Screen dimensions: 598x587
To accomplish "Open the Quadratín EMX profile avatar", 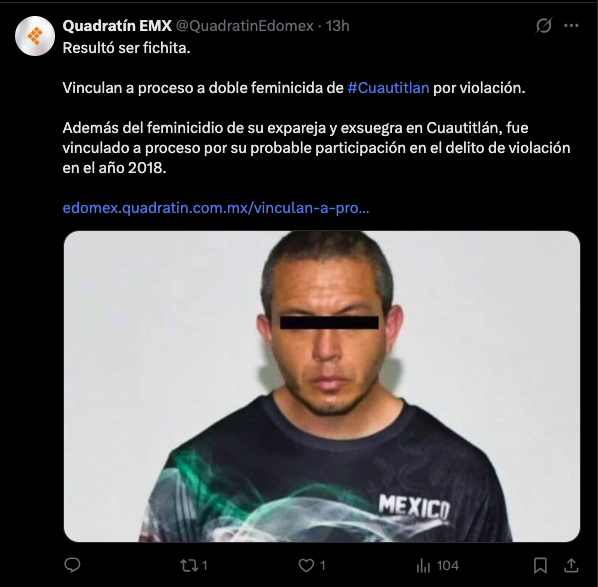I will [x=35, y=36].
